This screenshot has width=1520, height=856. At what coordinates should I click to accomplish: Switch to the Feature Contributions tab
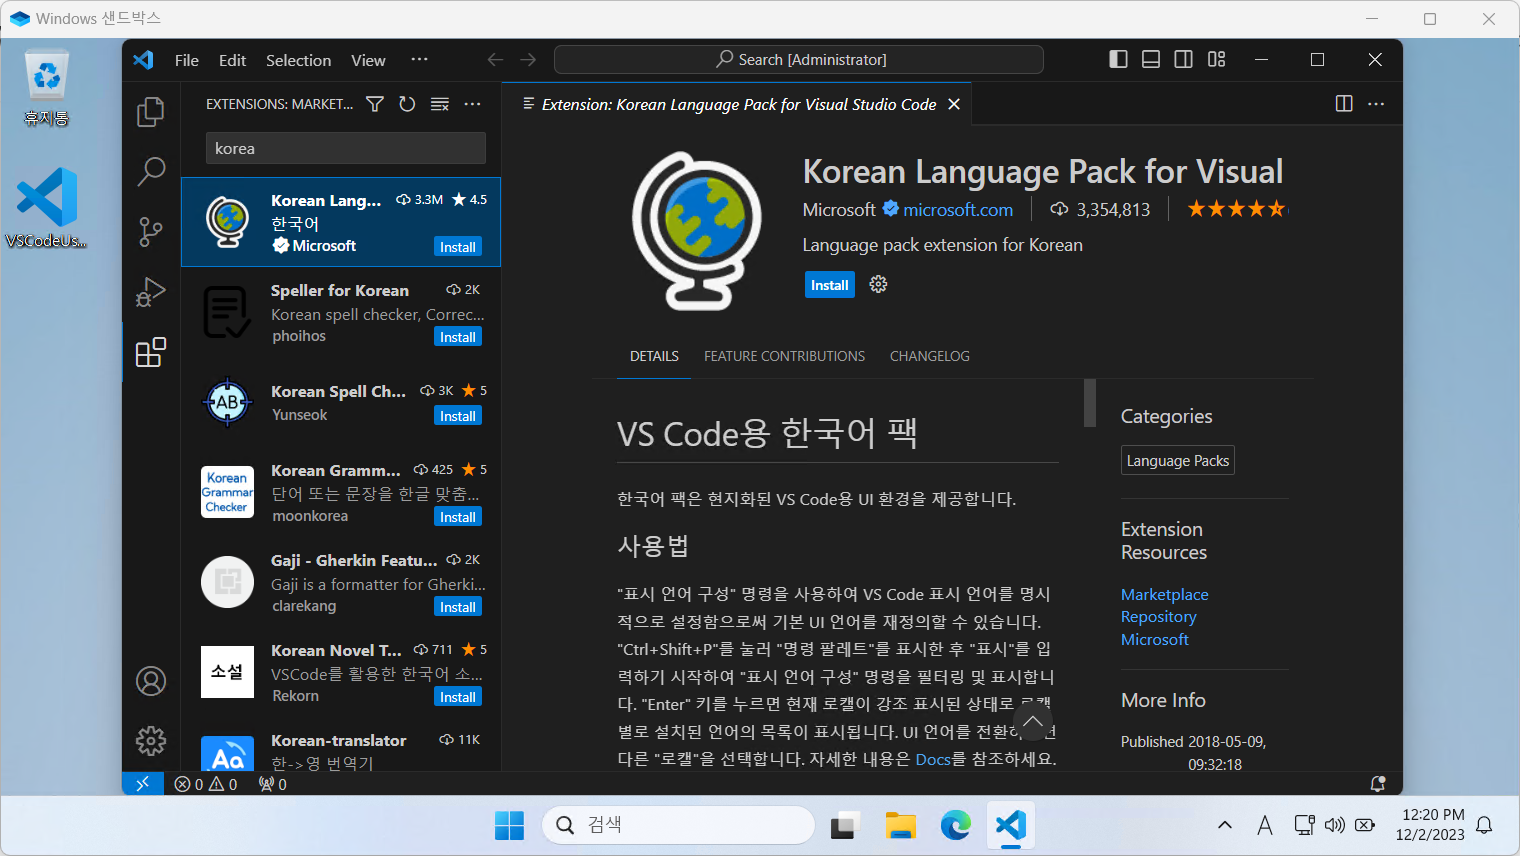[784, 356]
